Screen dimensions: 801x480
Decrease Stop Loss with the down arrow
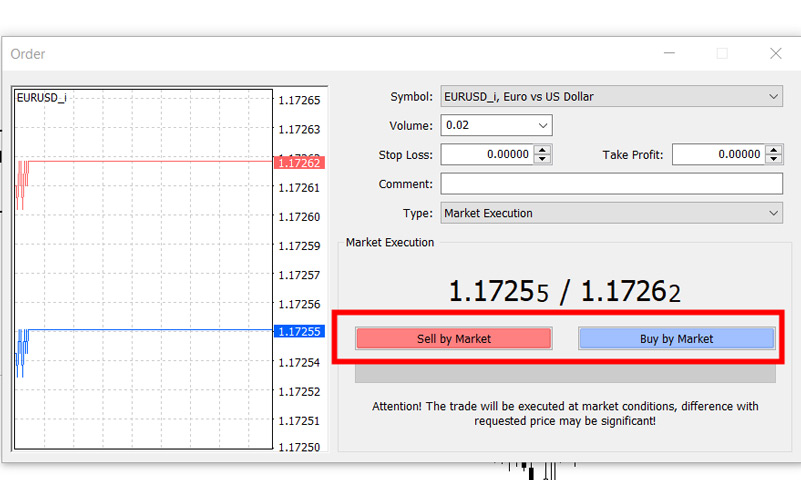coord(543,160)
